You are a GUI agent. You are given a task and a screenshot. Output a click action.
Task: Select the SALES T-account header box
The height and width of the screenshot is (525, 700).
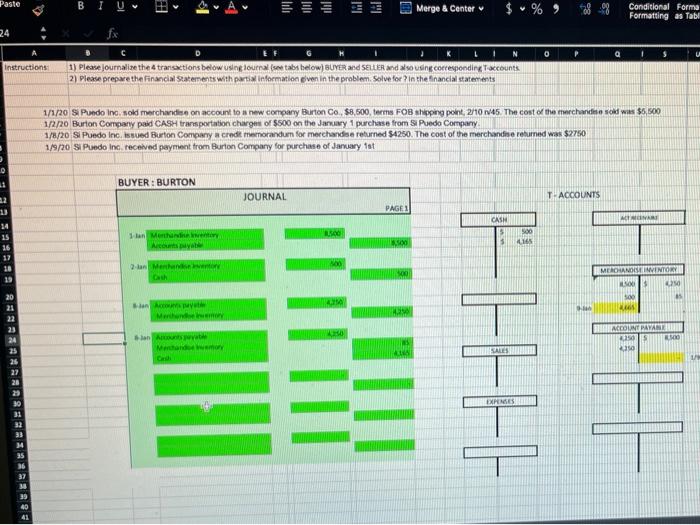tap(500, 351)
